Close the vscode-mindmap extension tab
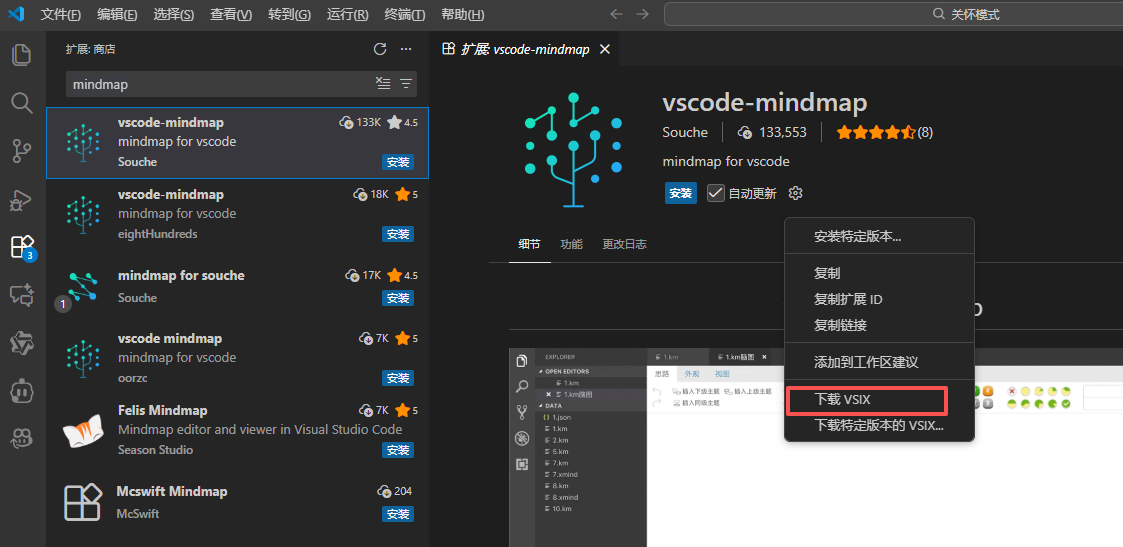 tap(604, 49)
